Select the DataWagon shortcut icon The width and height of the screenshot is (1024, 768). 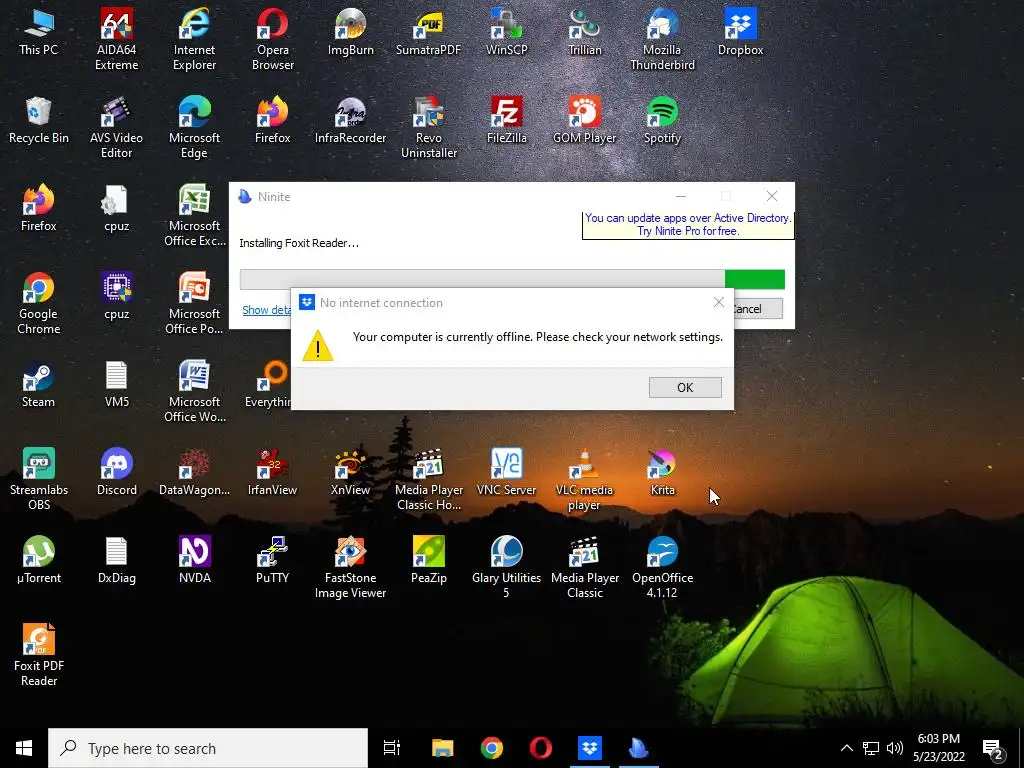click(194, 472)
